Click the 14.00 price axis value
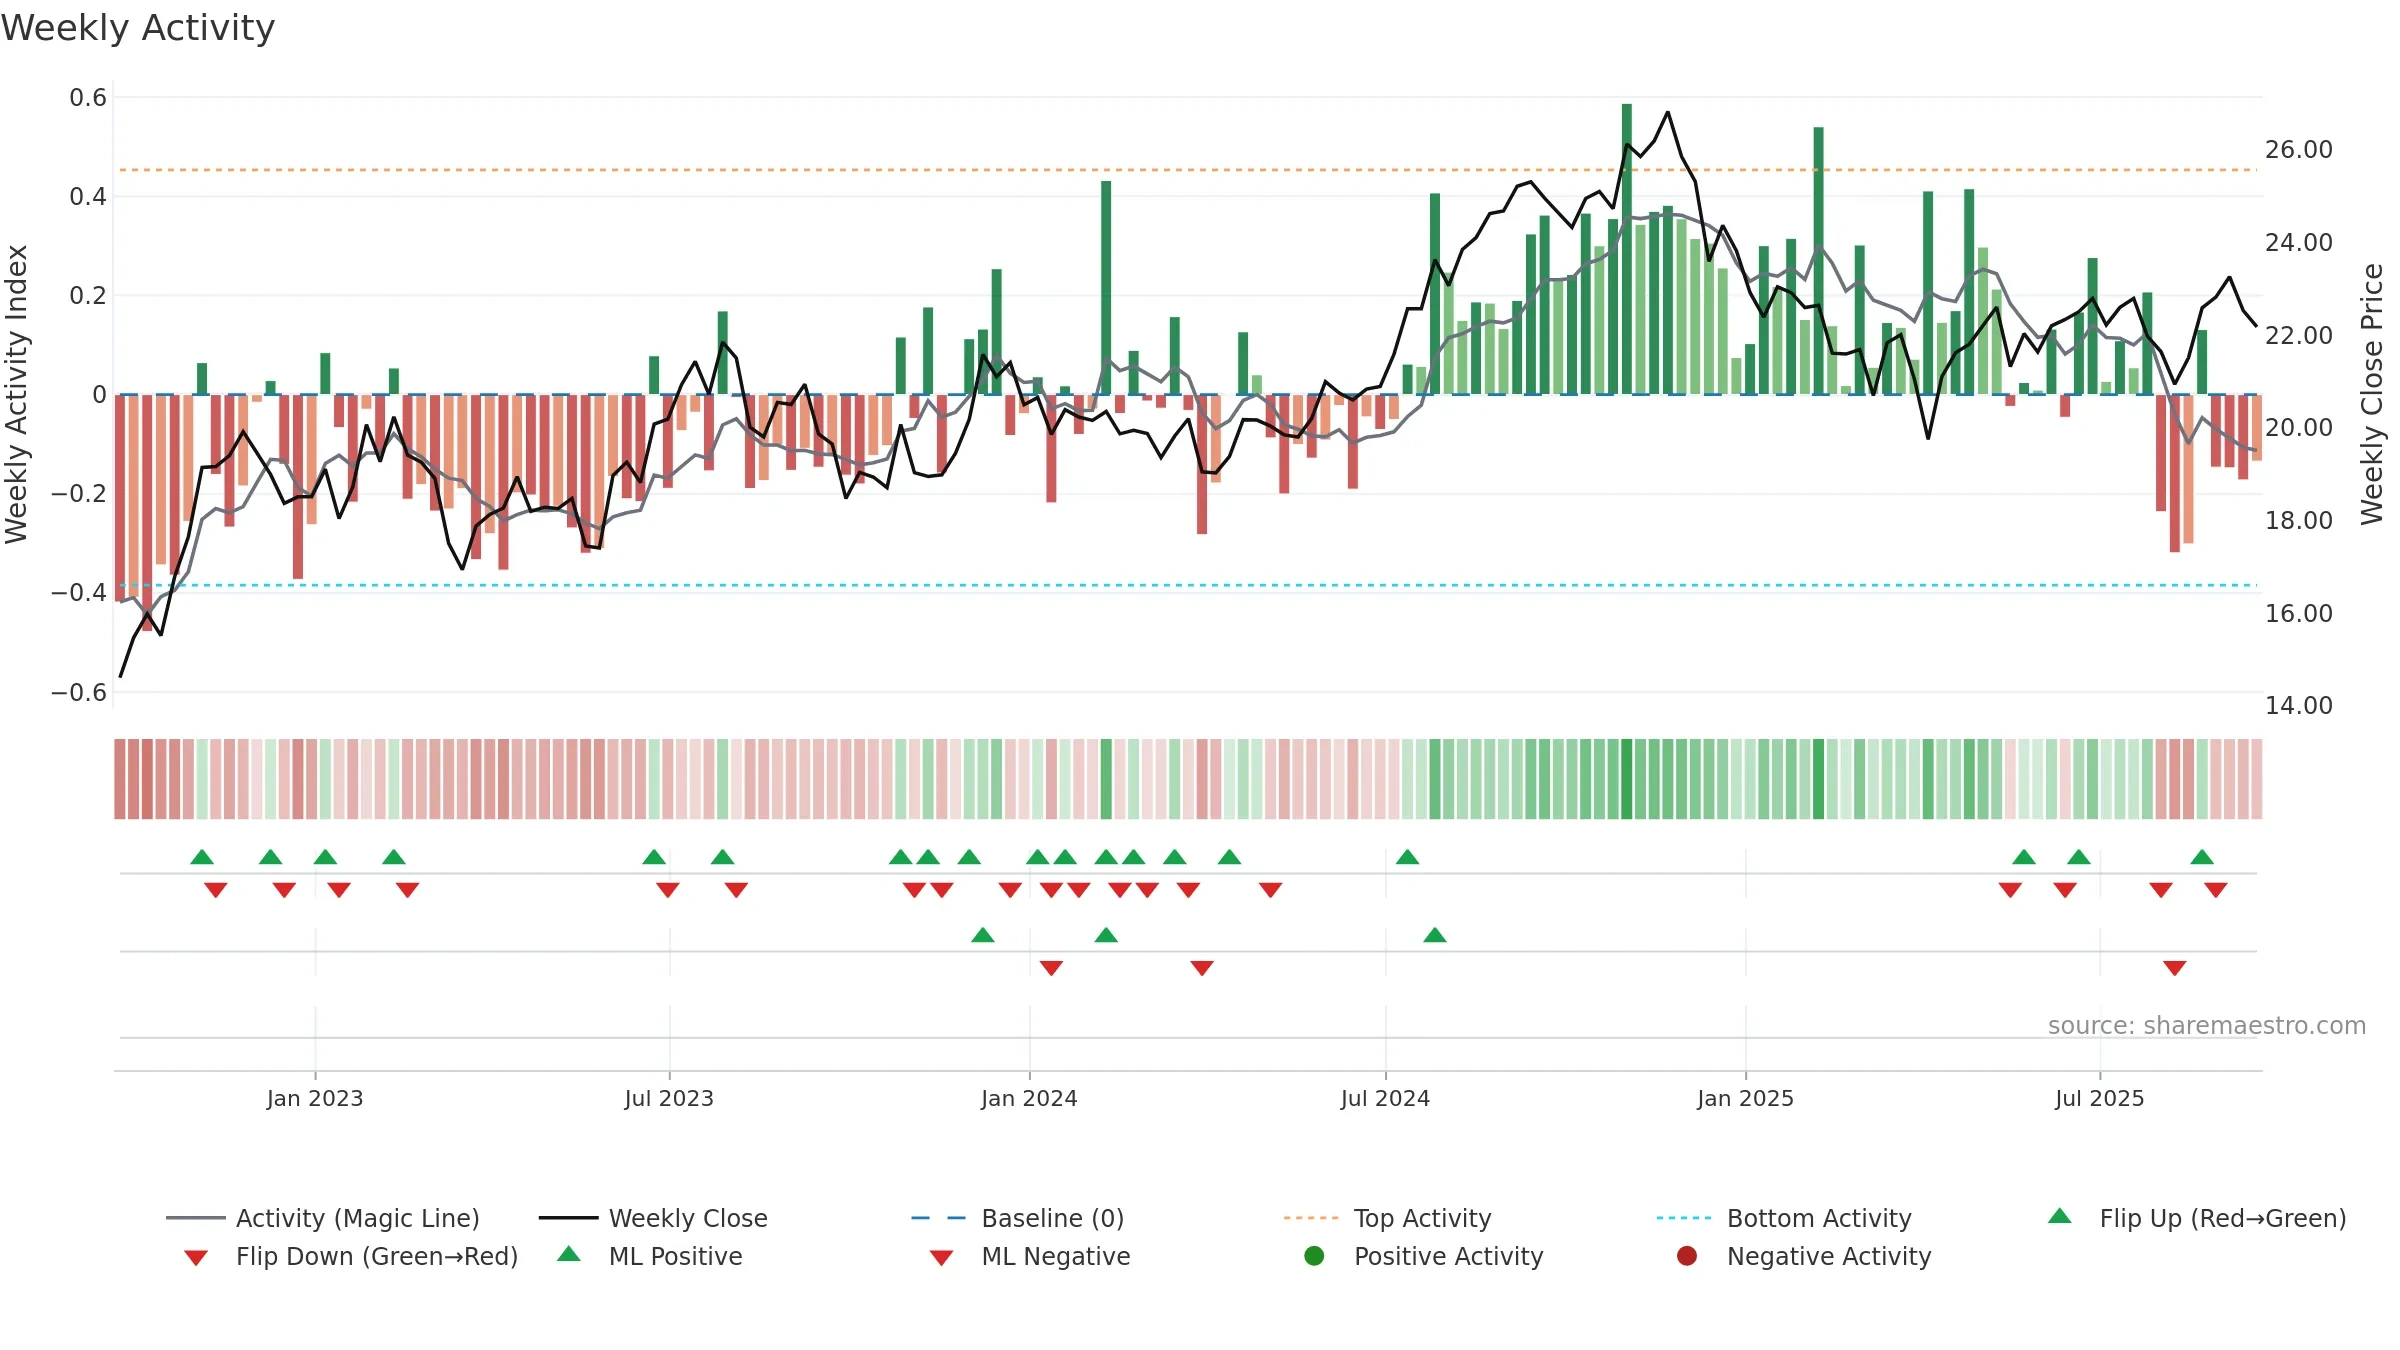This screenshot has height=1350, width=2400. 2299,706
